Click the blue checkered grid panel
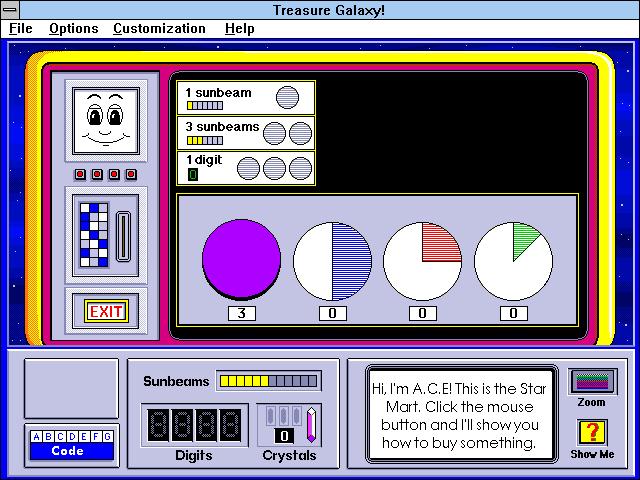 tap(94, 235)
